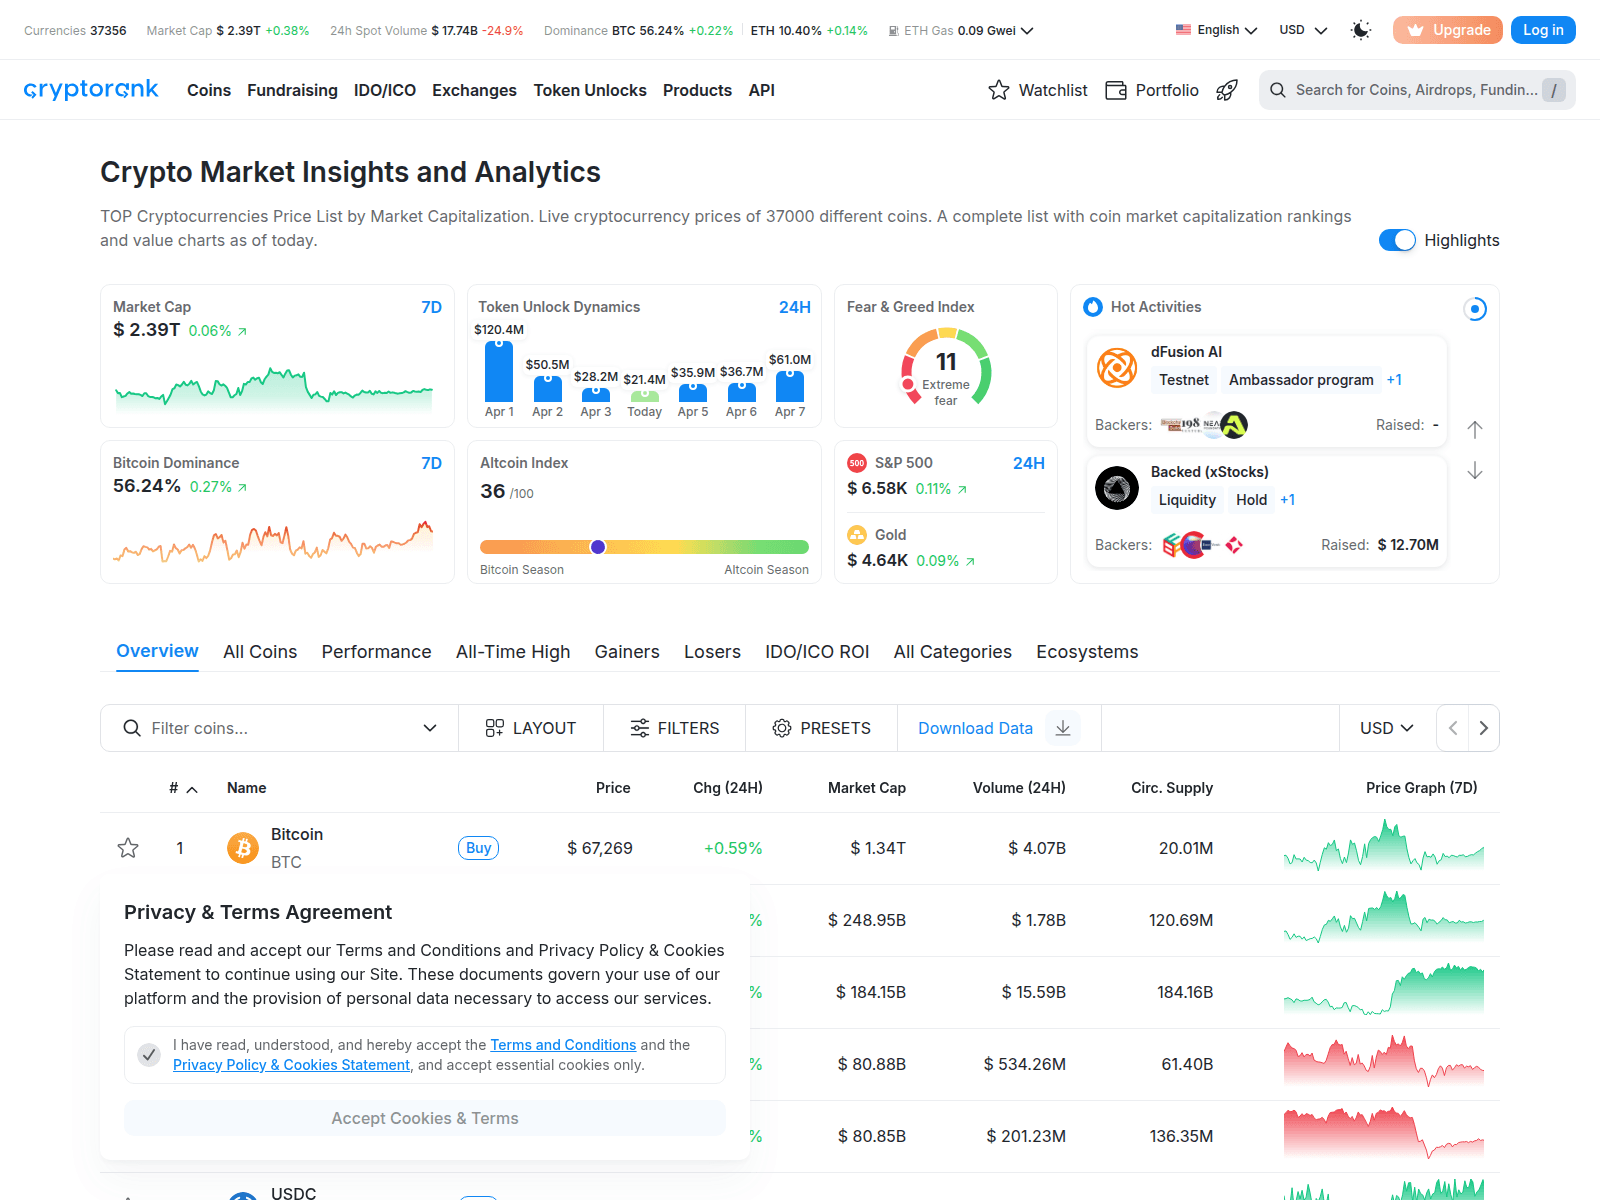
Task: Click the download icon next to Download Data
Action: point(1063,728)
